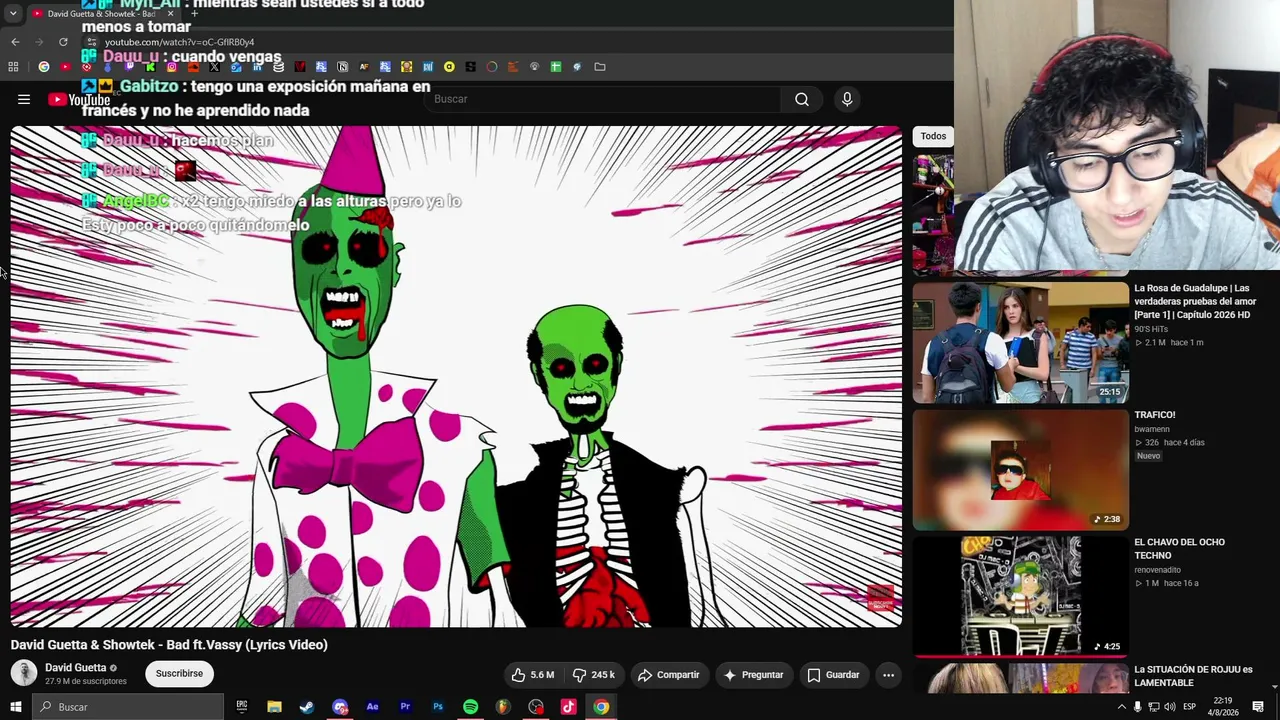
Task: Launch Premiere Pro from the taskbar
Action: point(405,707)
